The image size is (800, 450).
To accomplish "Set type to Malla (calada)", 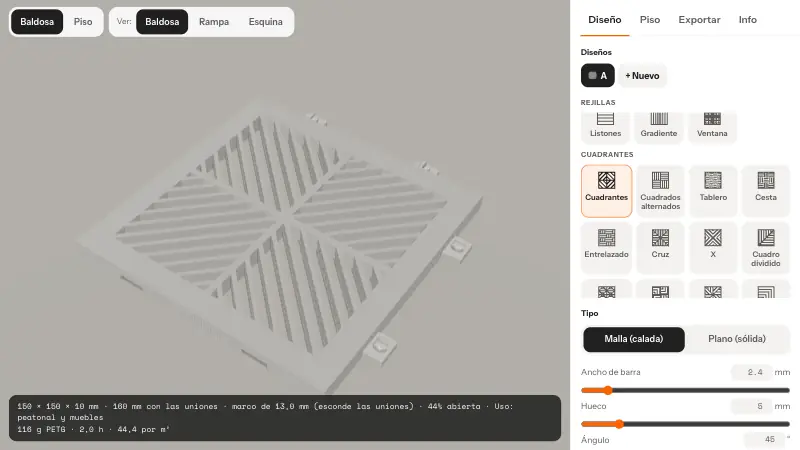I will [x=634, y=339].
